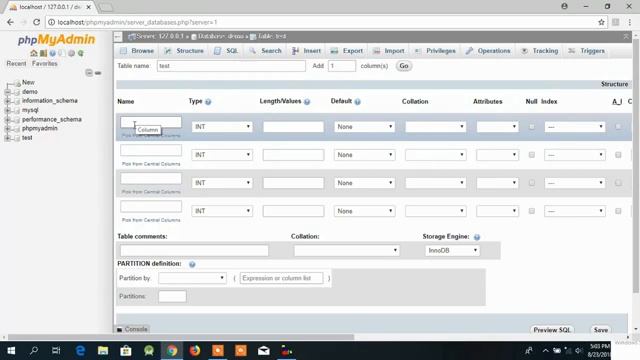Open the Operations tab

tap(488, 51)
